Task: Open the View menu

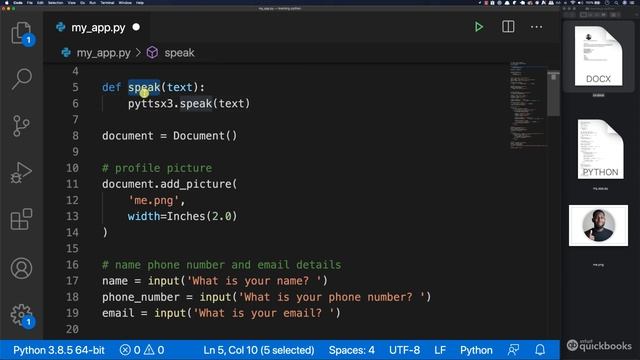Action: 71,2
